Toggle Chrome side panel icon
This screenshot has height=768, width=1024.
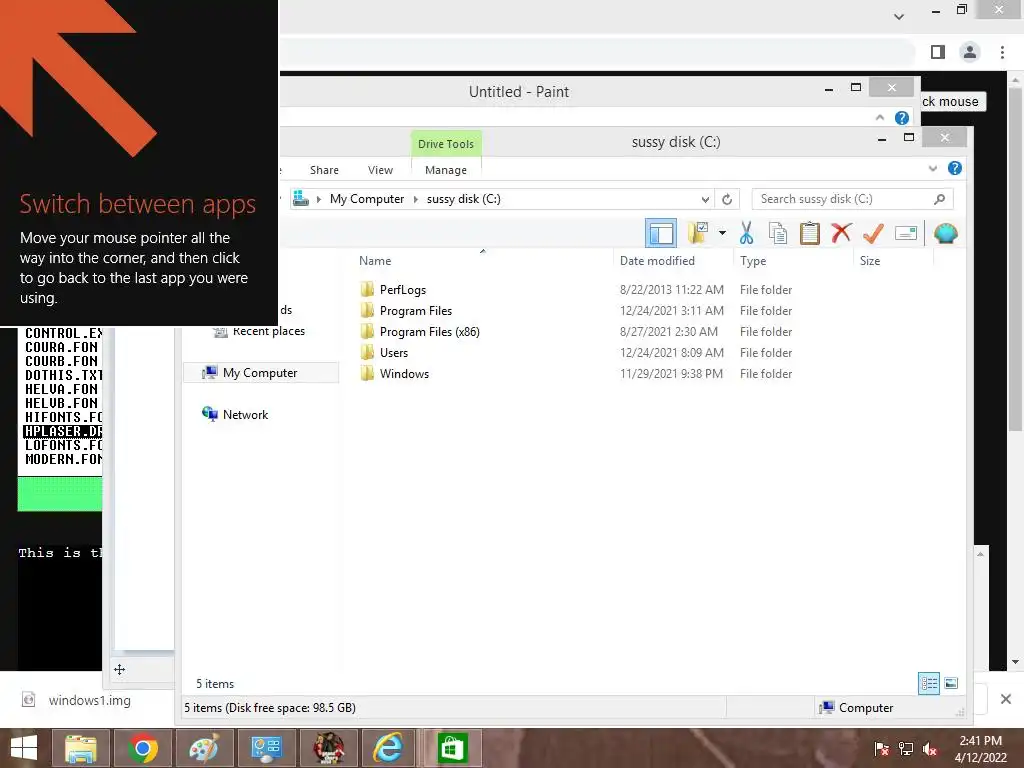(938, 52)
